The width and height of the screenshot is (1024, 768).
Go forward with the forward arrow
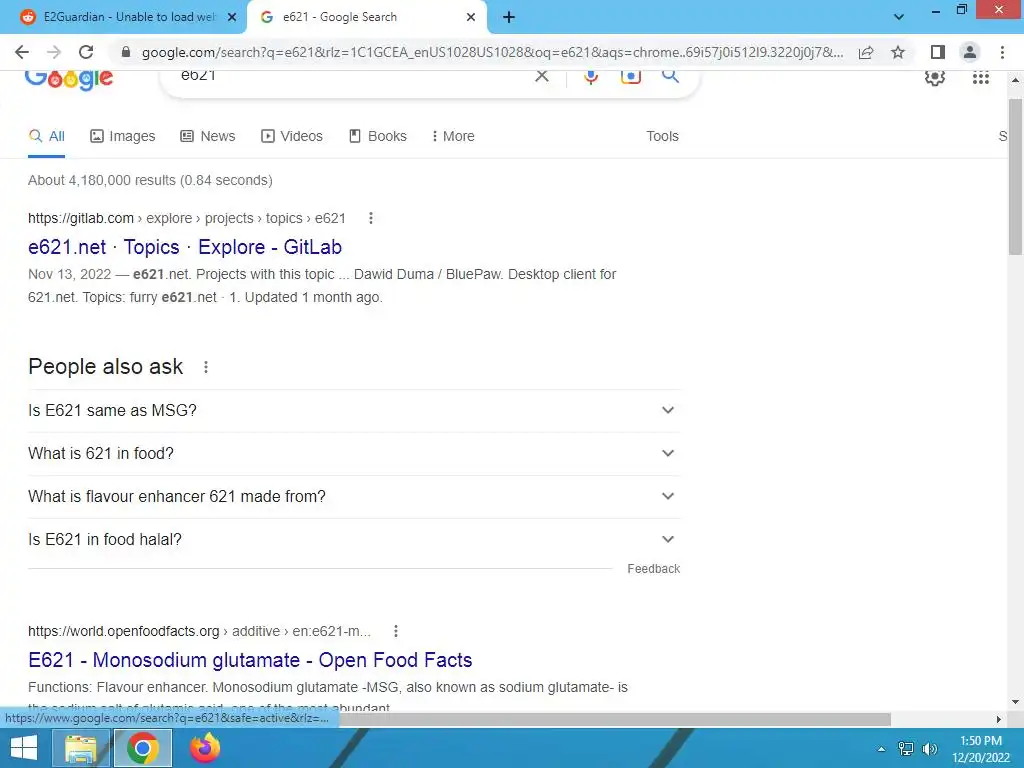(54, 52)
